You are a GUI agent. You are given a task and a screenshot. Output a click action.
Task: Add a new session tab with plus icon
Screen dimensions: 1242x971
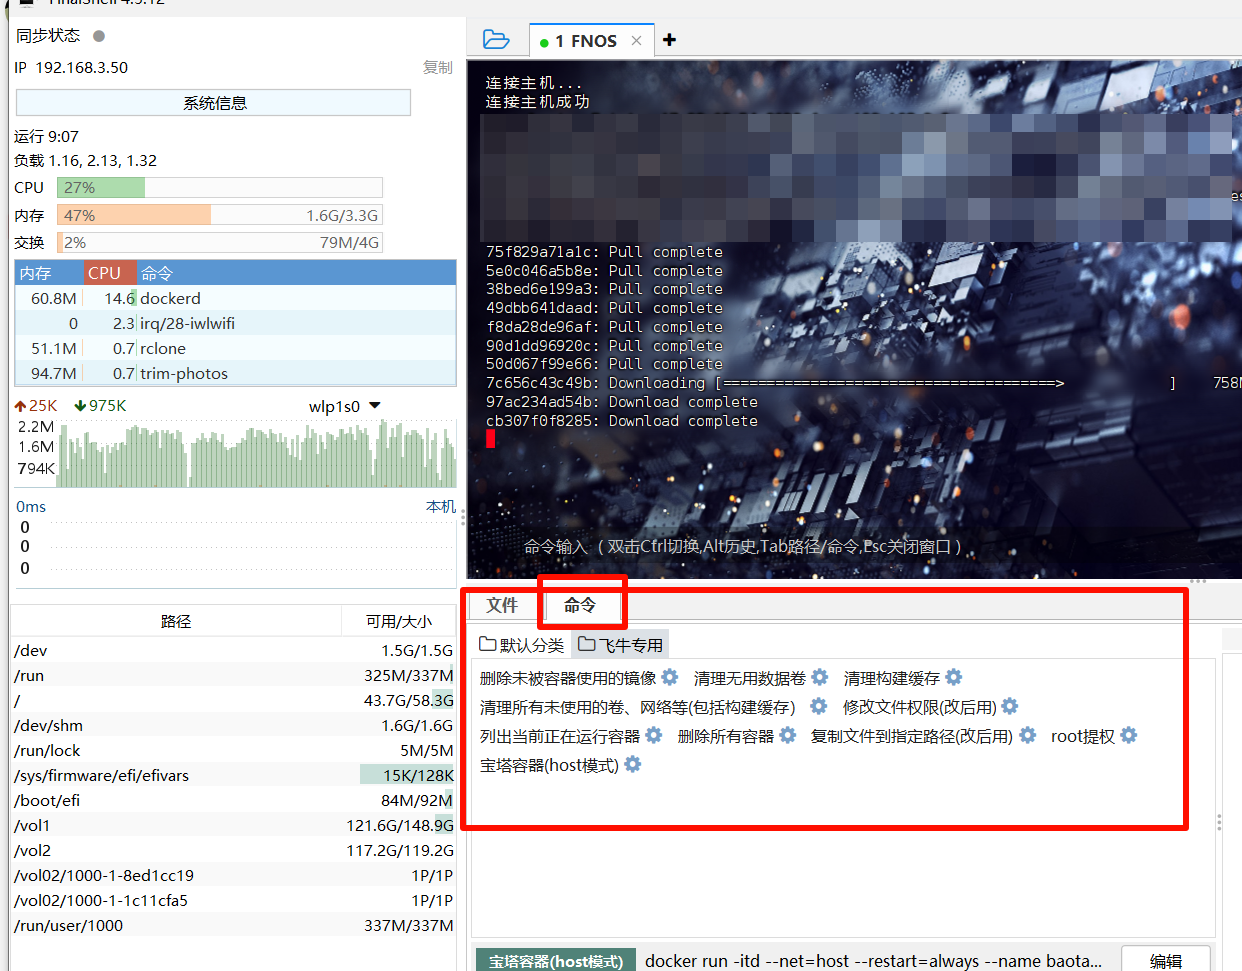[x=669, y=40]
